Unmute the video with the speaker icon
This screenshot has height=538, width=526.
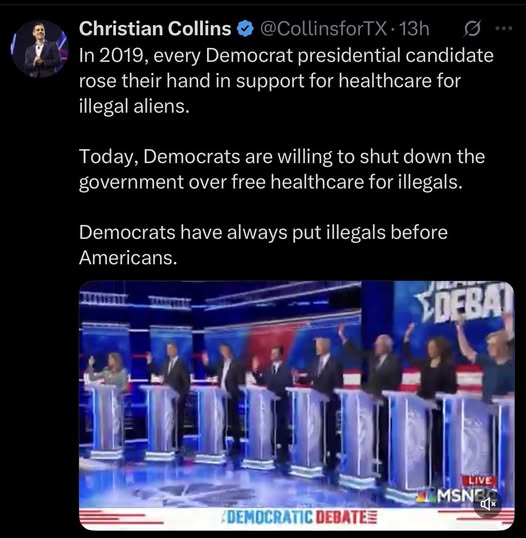tap(488, 504)
